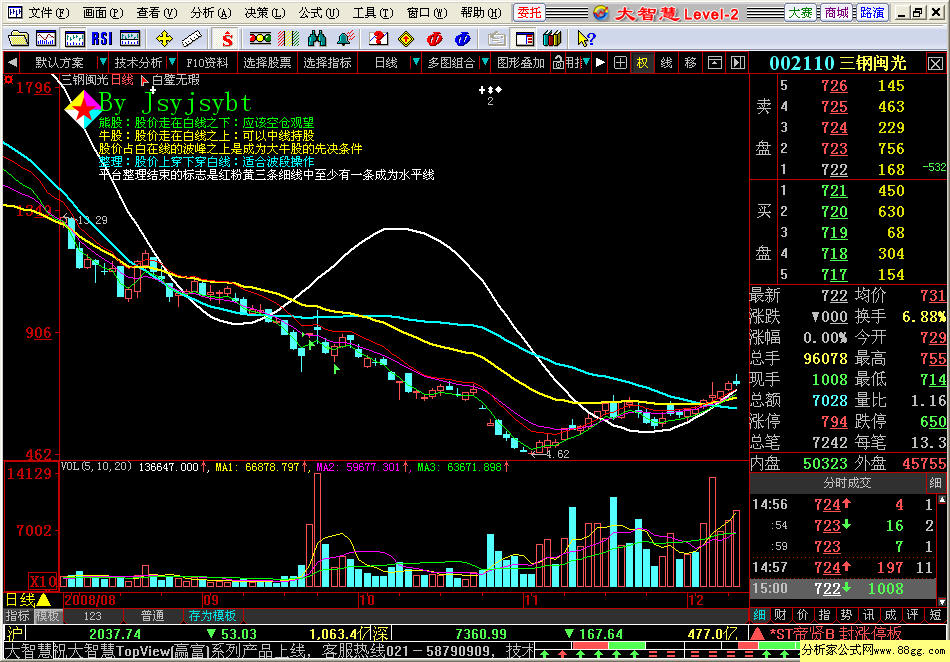Switch to the 模板 tab
Viewport: 950px width, 662px height.
[x=47, y=615]
